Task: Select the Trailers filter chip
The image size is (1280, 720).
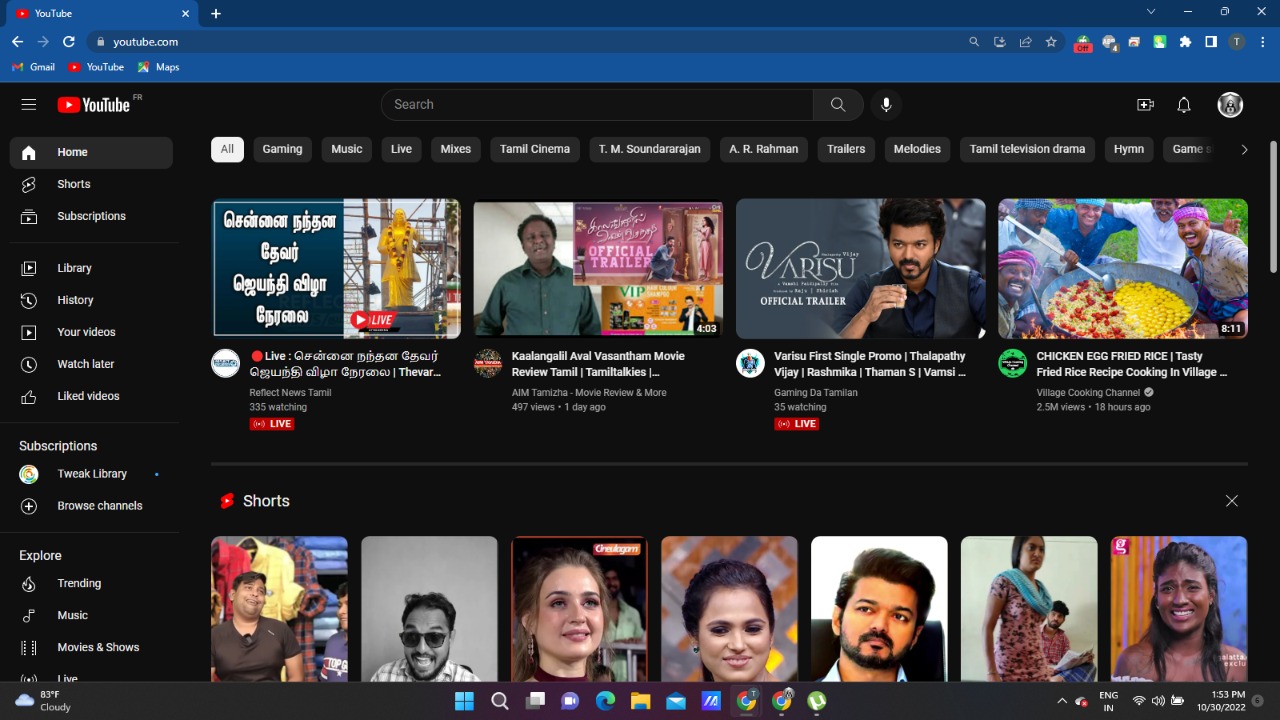Action: click(x=846, y=149)
